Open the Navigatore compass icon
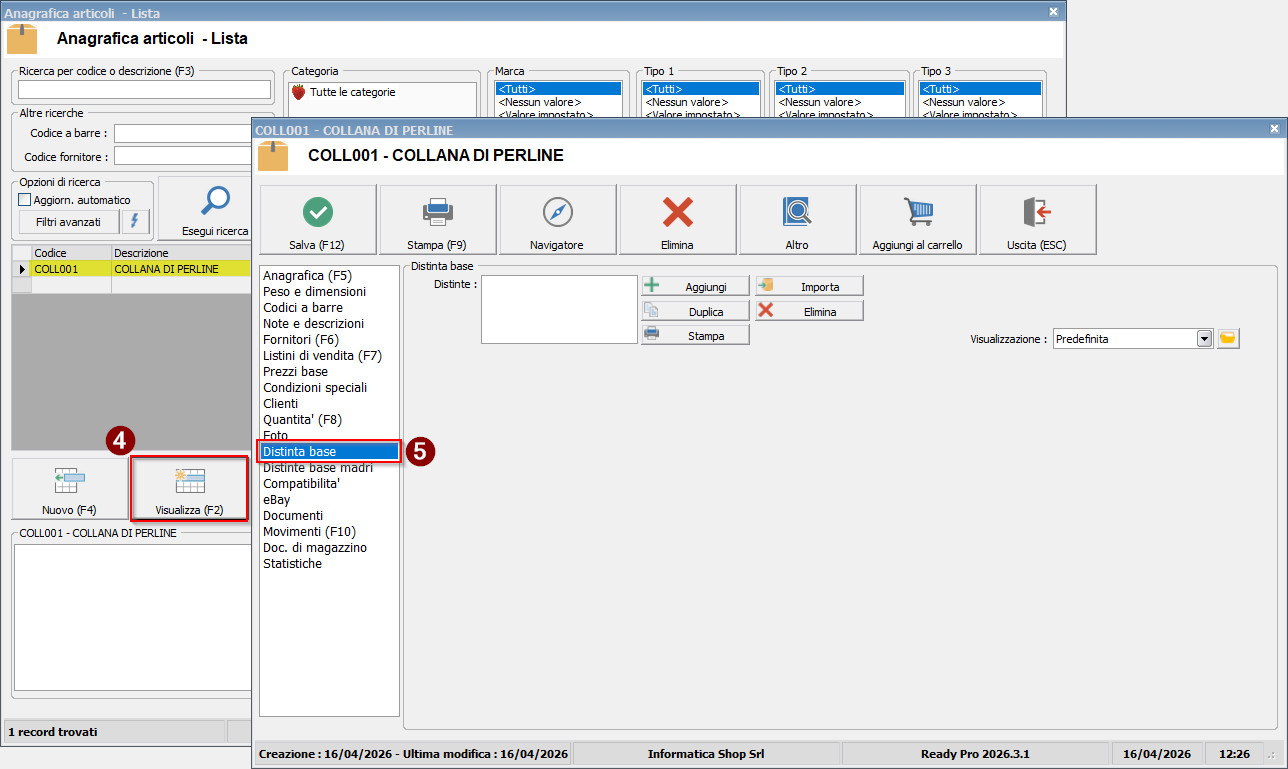The height and width of the screenshot is (769, 1288). coord(557,211)
